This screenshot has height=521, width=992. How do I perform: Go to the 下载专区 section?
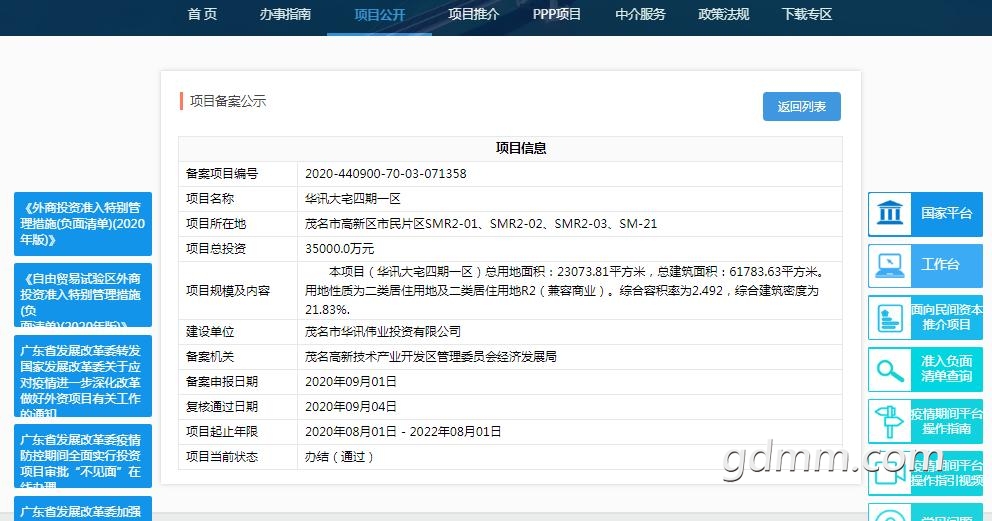coord(807,14)
